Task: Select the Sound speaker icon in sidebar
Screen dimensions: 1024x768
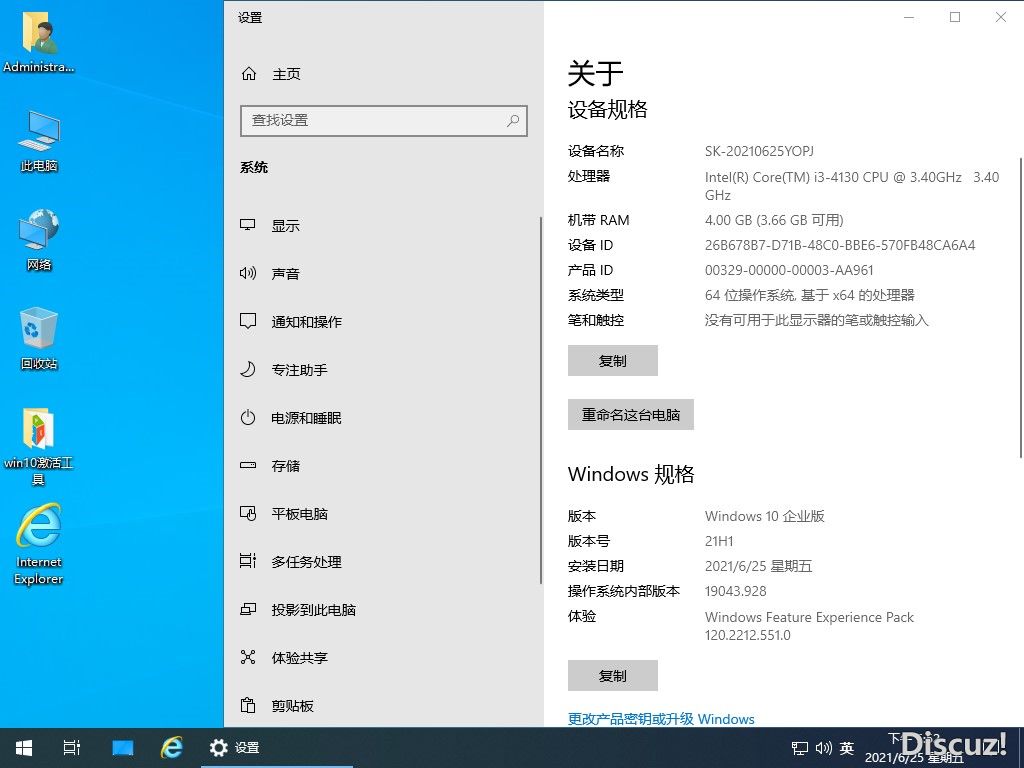Action: coord(248,274)
